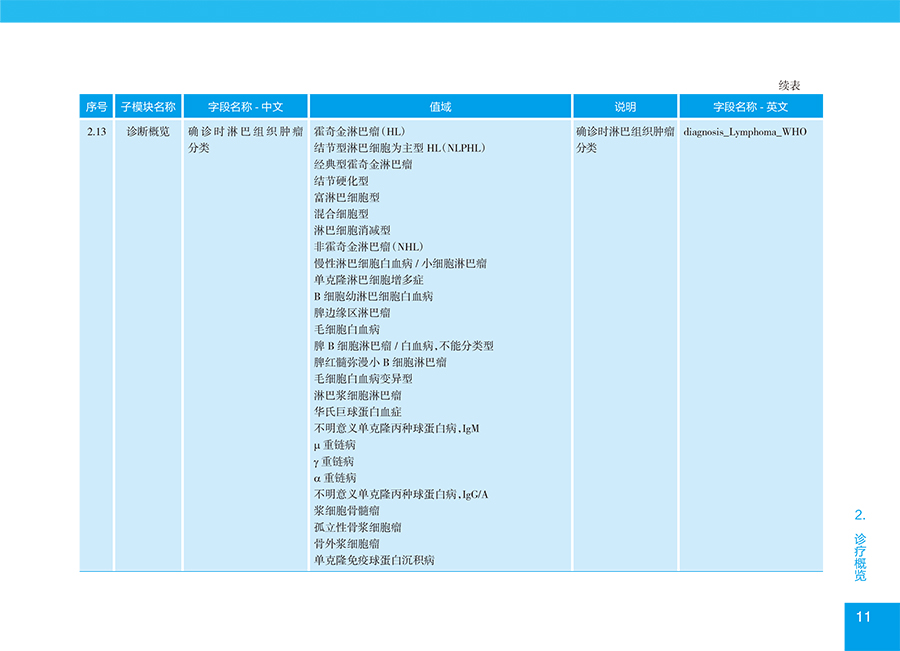This screenshot has height=651, width=900.
Task: Click the value 富淋巴细胞型
Action: (x=347, y=197)
